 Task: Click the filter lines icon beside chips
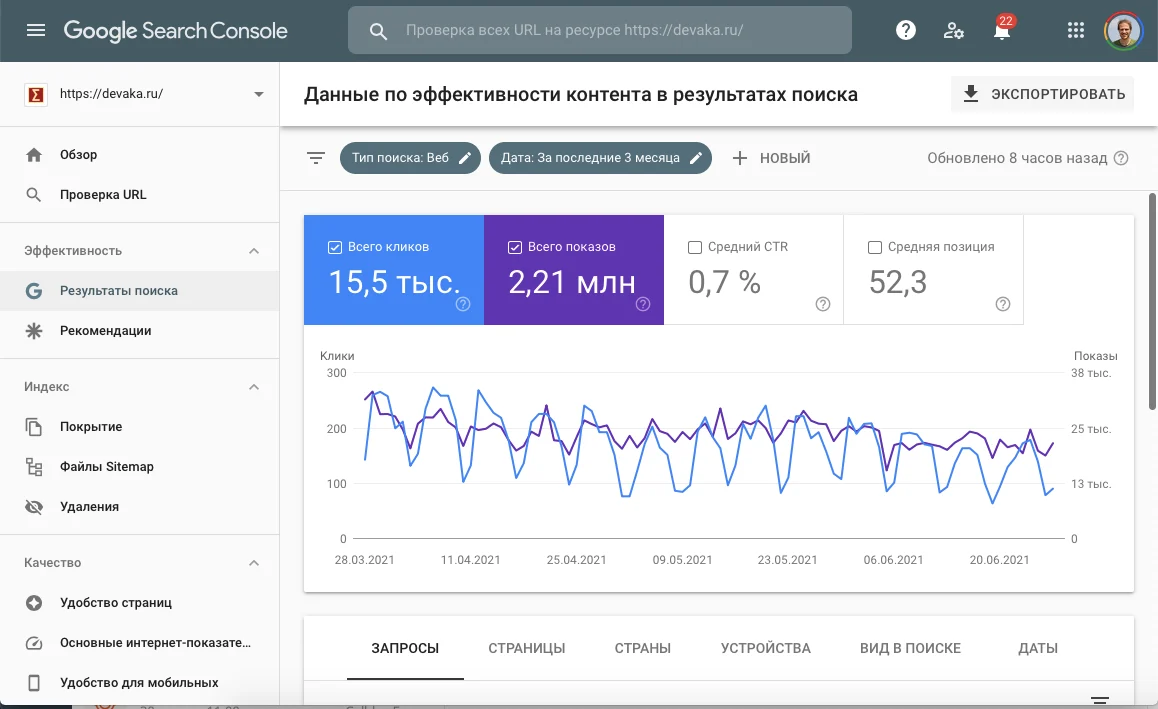[316, 158]
